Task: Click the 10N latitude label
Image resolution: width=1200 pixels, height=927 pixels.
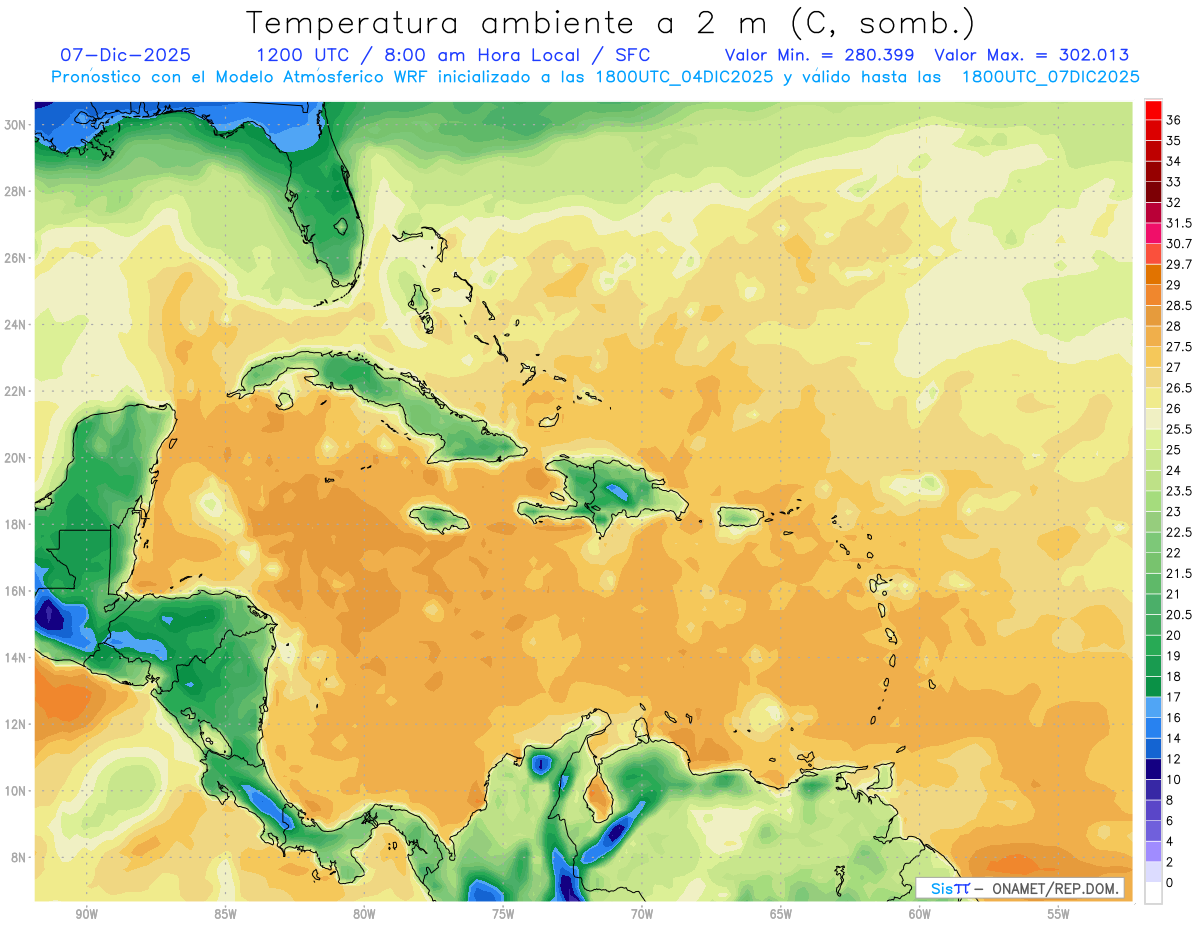Action: tap(17, 790)
